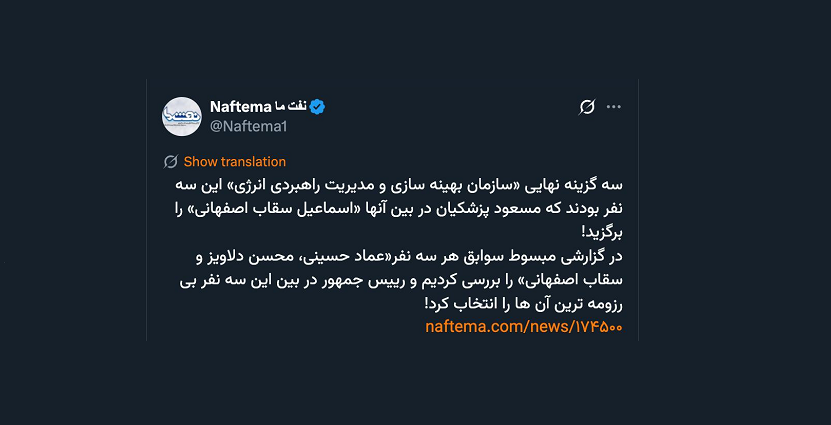Click the blue verified badge
Screen dimensions: 831x425
pyautogui.click(x=316, y=107)
